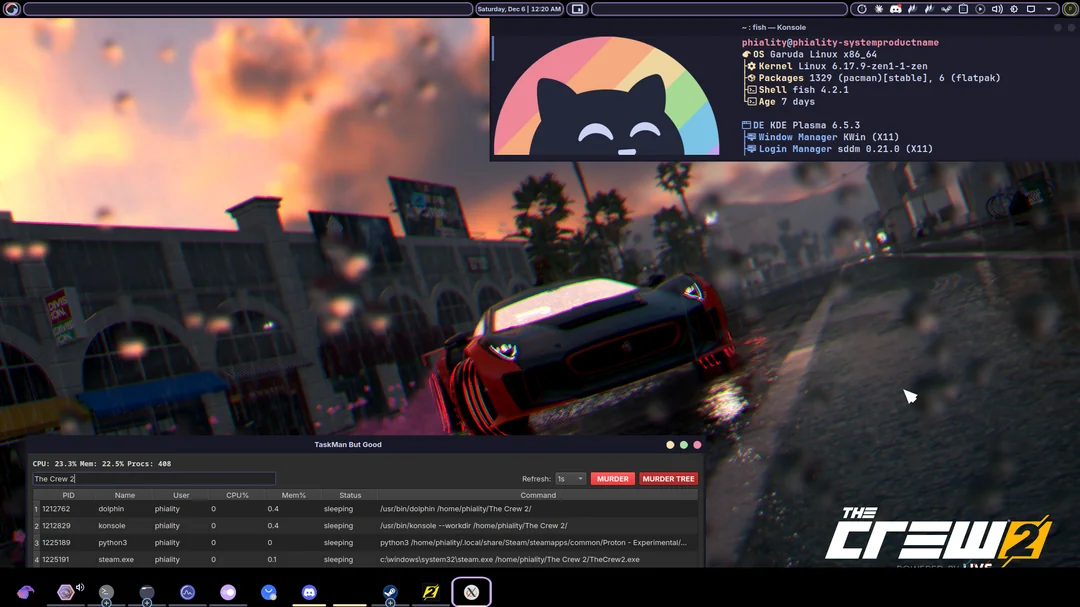Screen dimensions: 1080x607
Task: Focus the 'The Crew 2' search field
Action: tap(154, 479)
